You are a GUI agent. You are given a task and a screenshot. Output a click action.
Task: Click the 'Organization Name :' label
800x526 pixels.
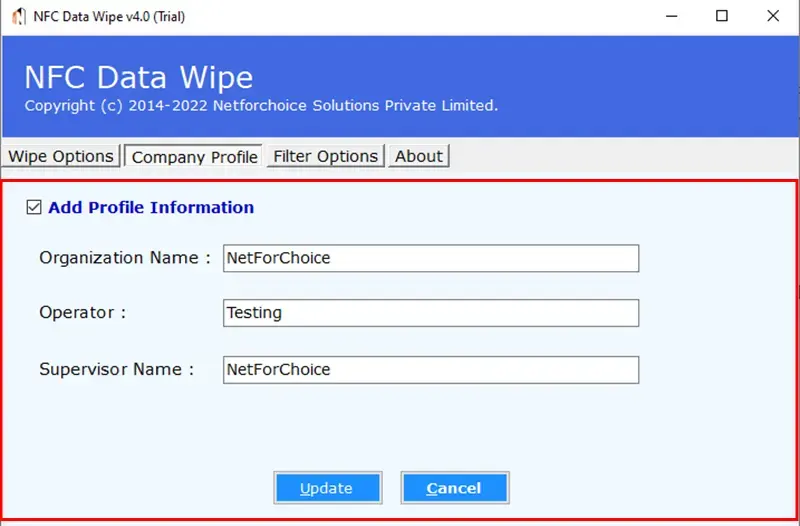pos(125,258)
